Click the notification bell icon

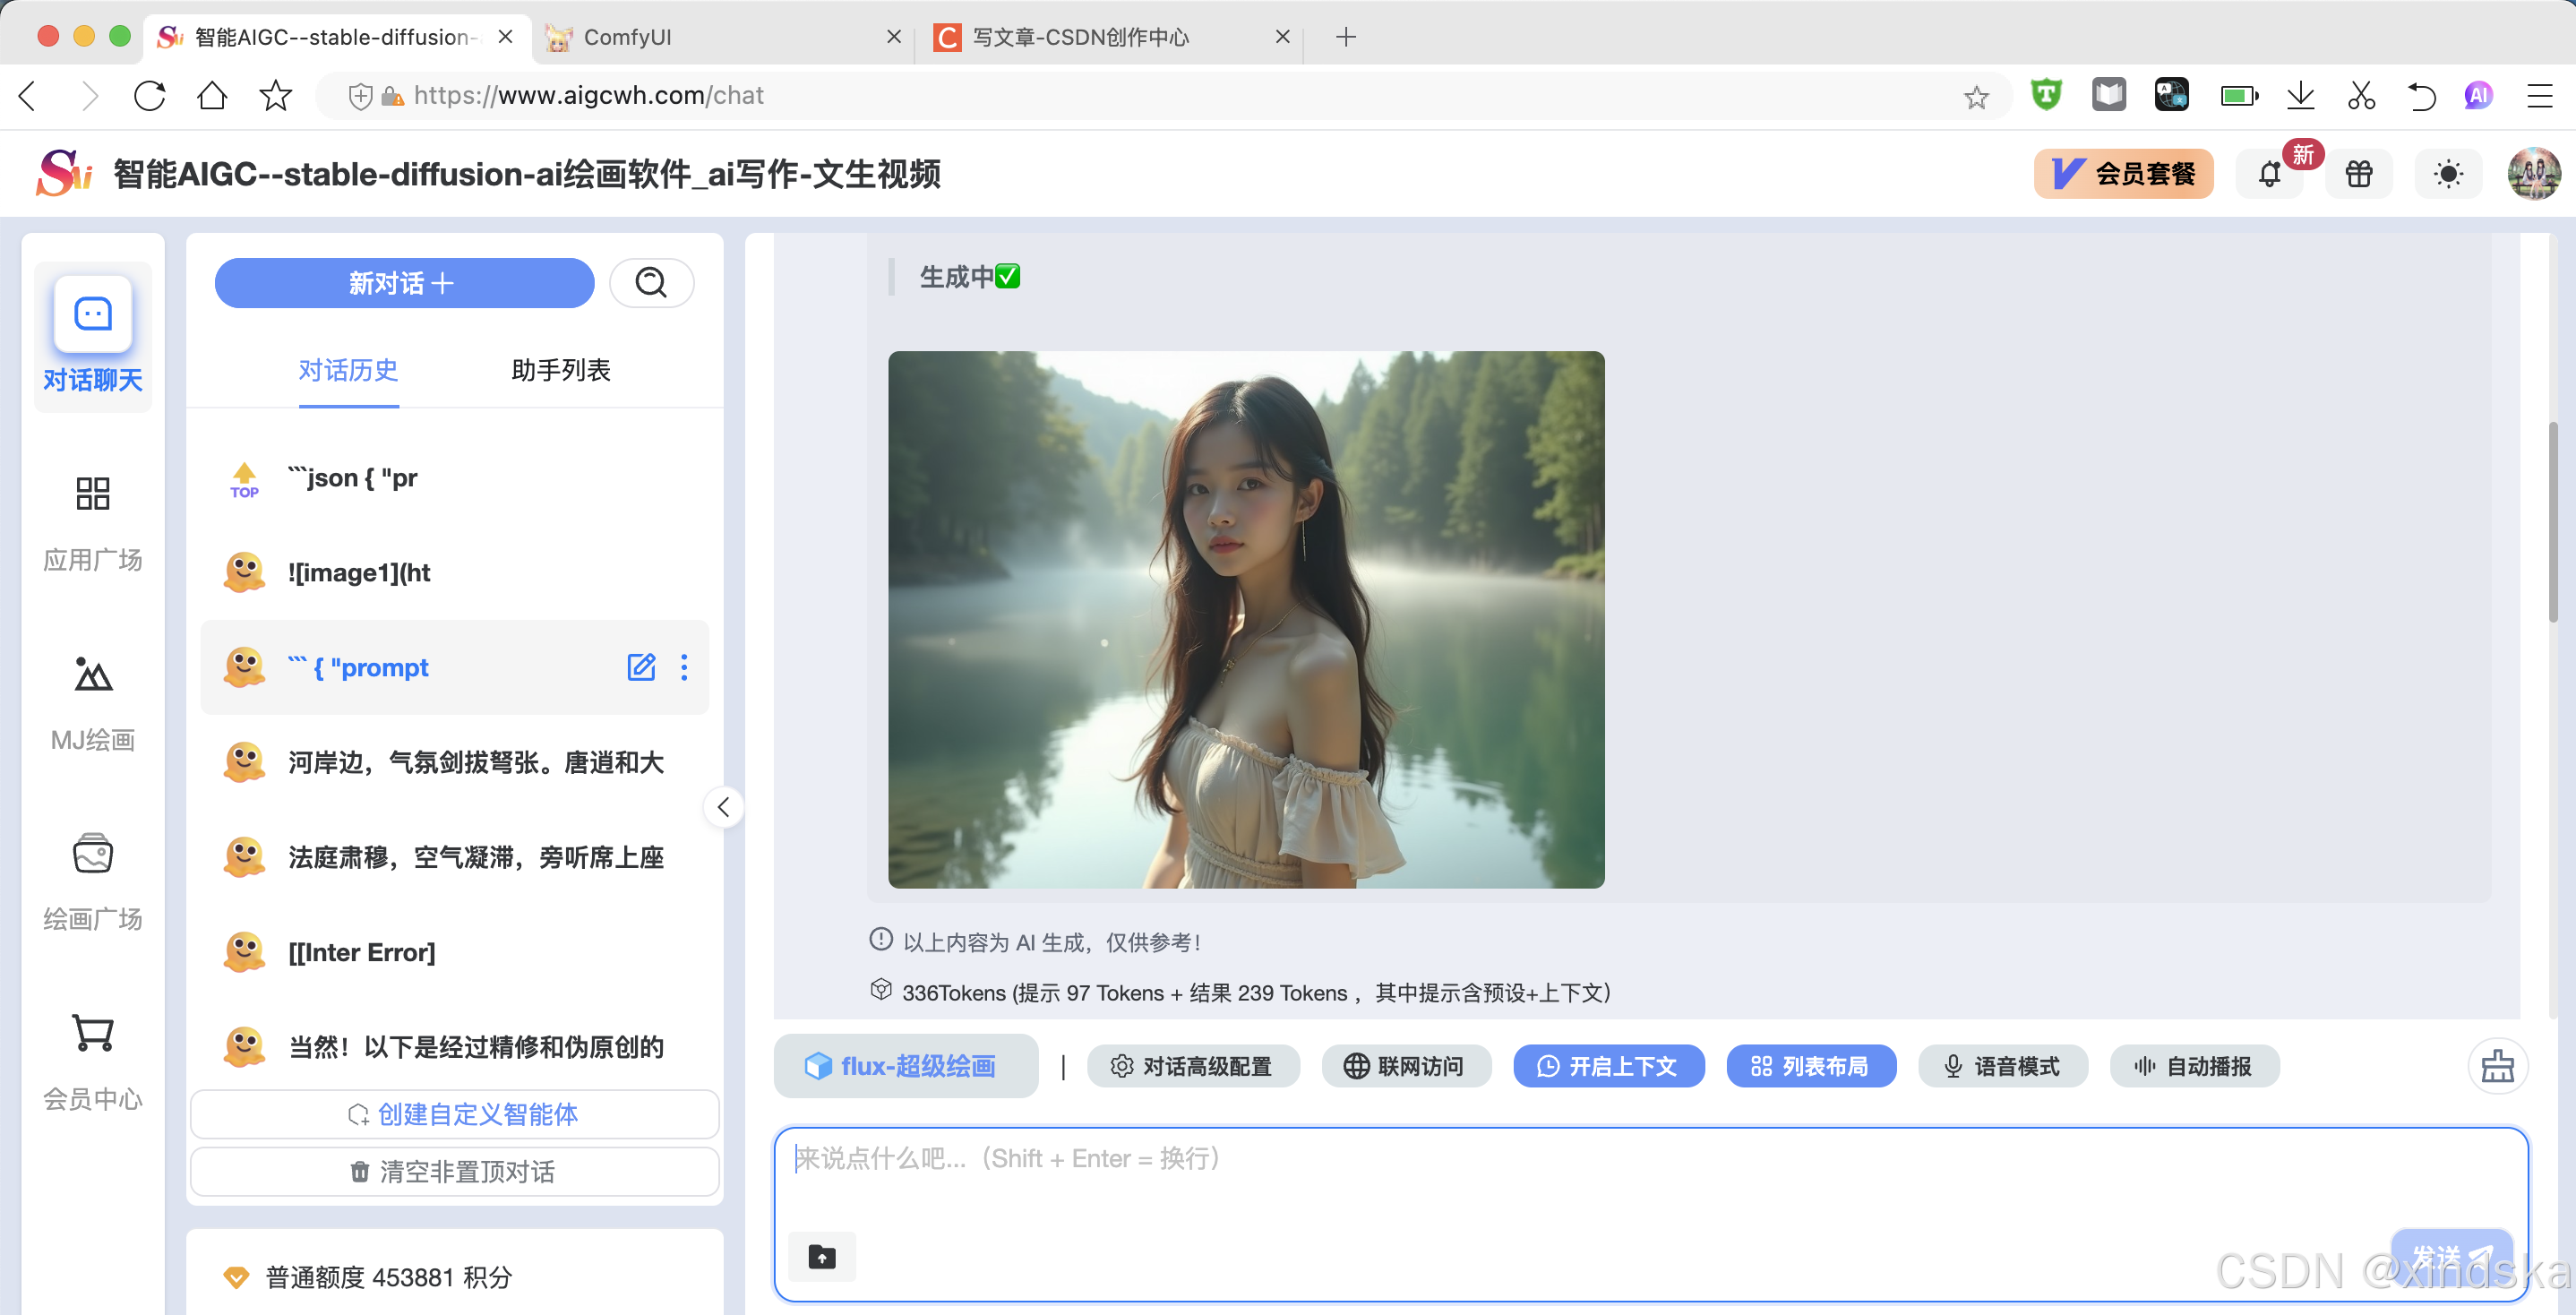click(2269, 174)
